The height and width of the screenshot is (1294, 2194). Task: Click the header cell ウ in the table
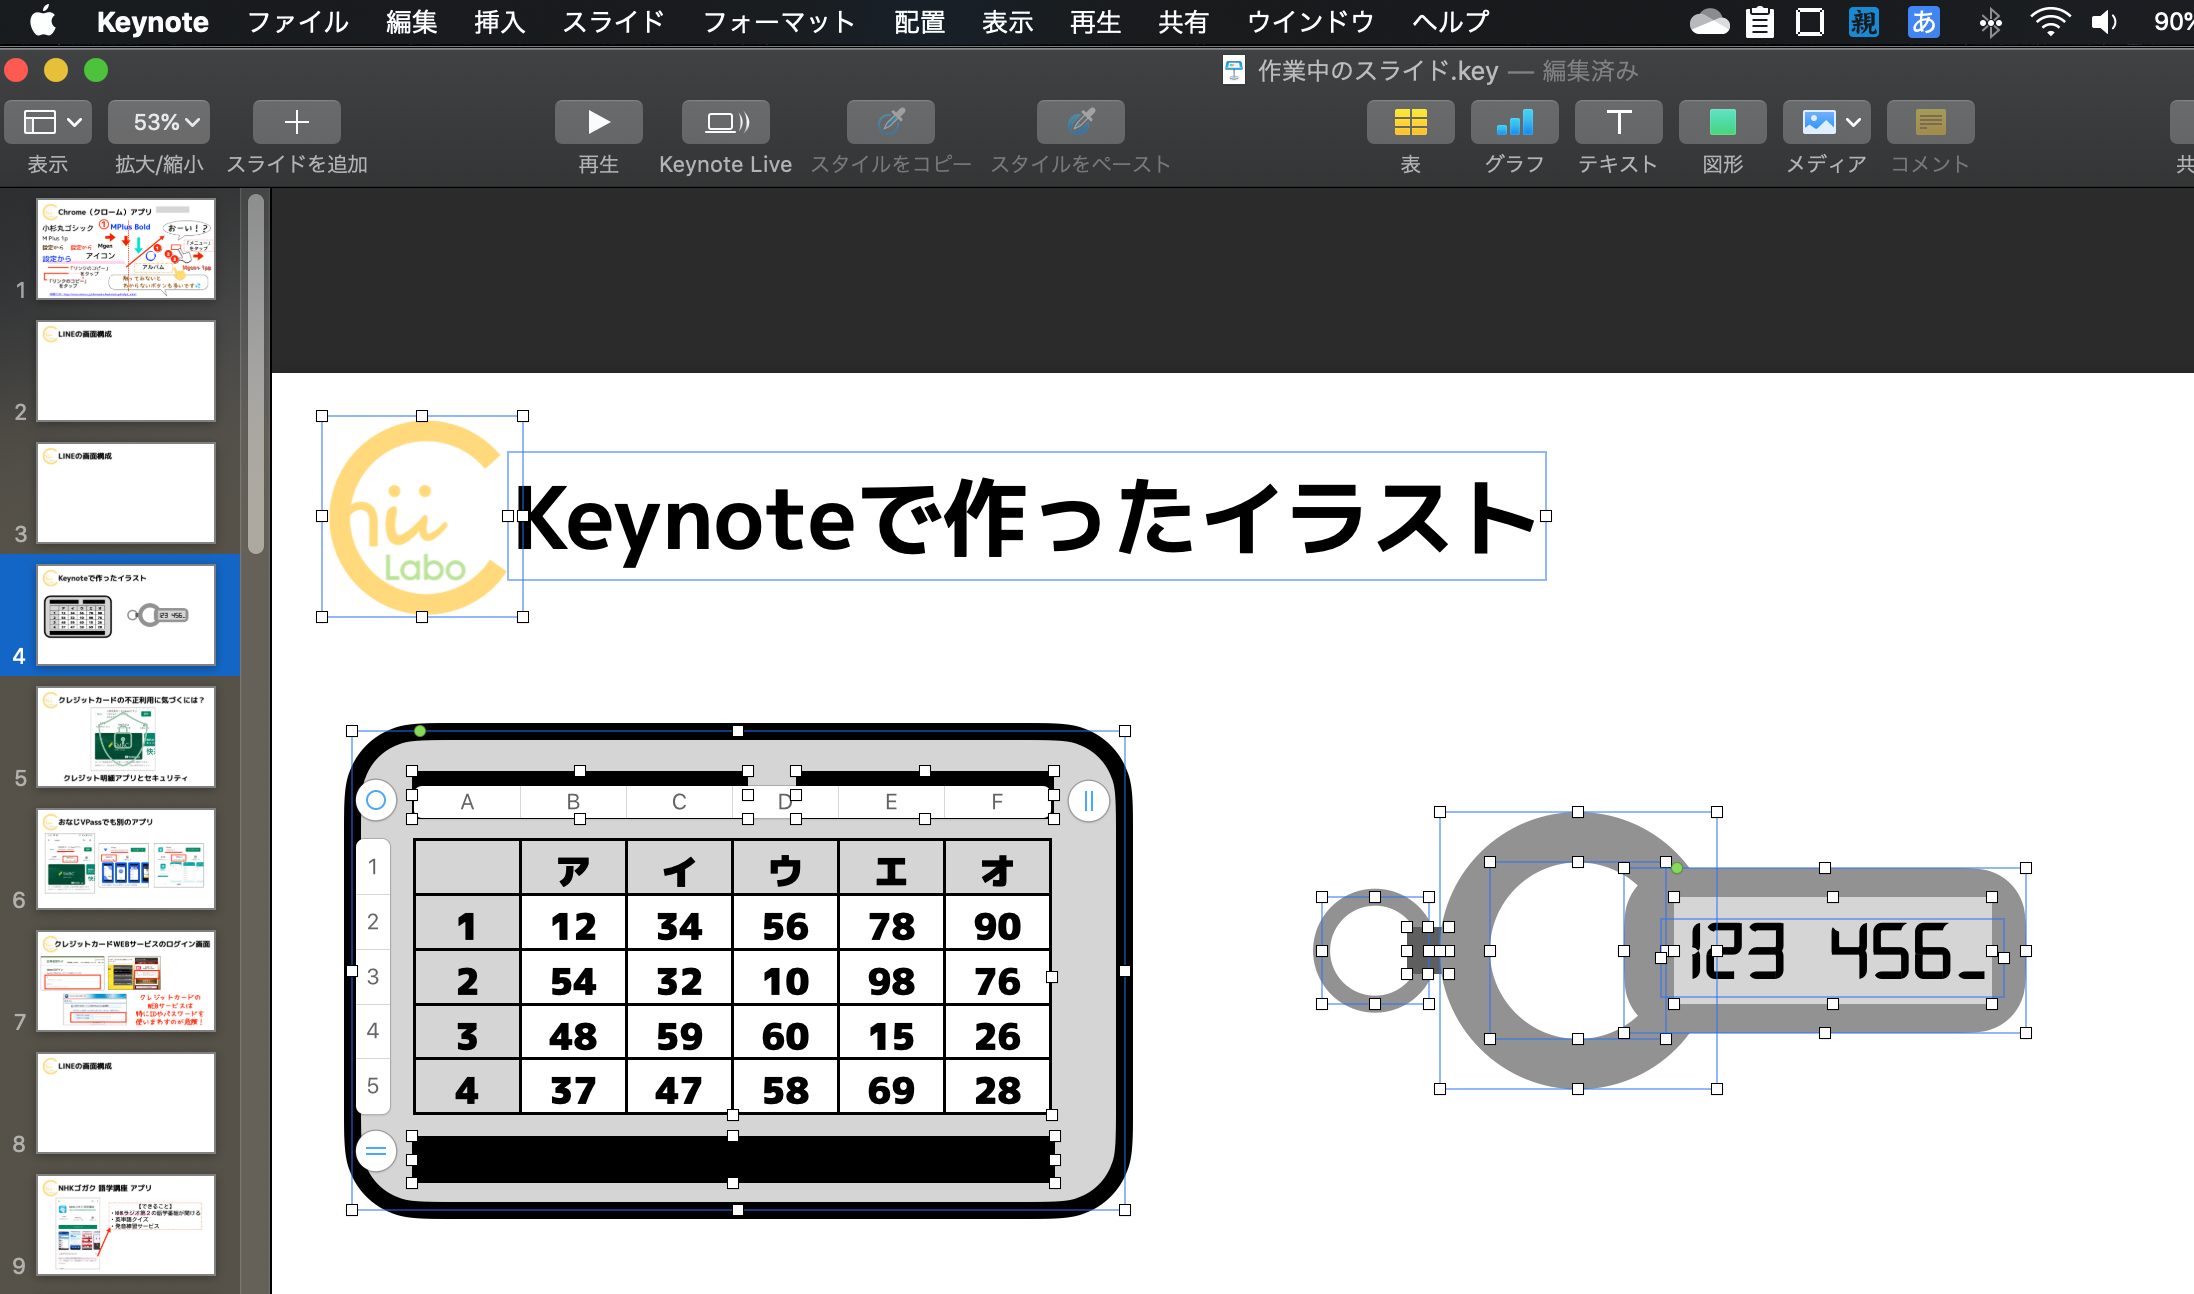pos(785,870)
